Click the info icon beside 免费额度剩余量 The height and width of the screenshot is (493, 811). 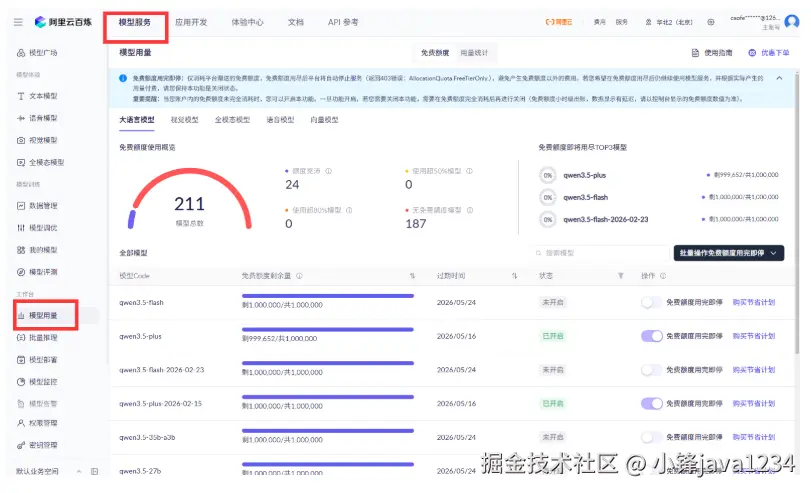pos(299,276)
